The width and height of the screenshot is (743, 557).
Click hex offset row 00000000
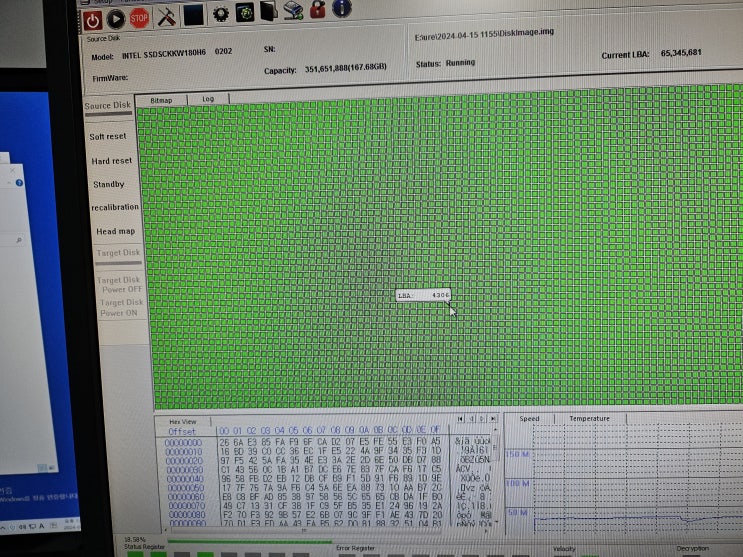coord(183,443)
